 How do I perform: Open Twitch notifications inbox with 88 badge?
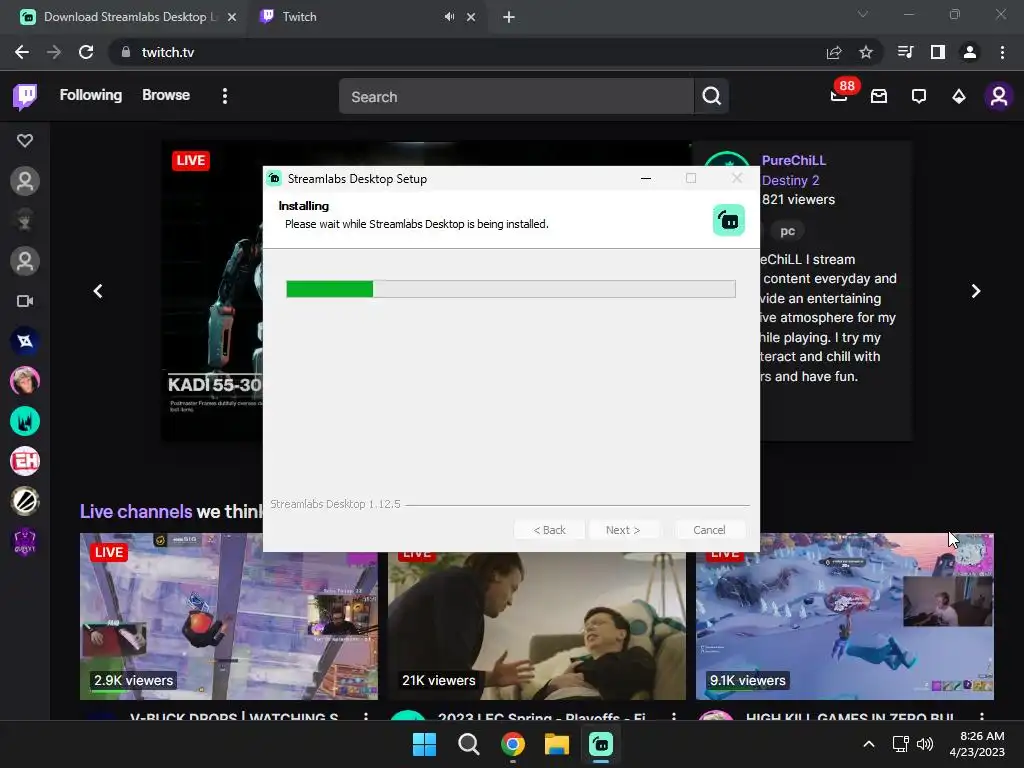point(839,96)
